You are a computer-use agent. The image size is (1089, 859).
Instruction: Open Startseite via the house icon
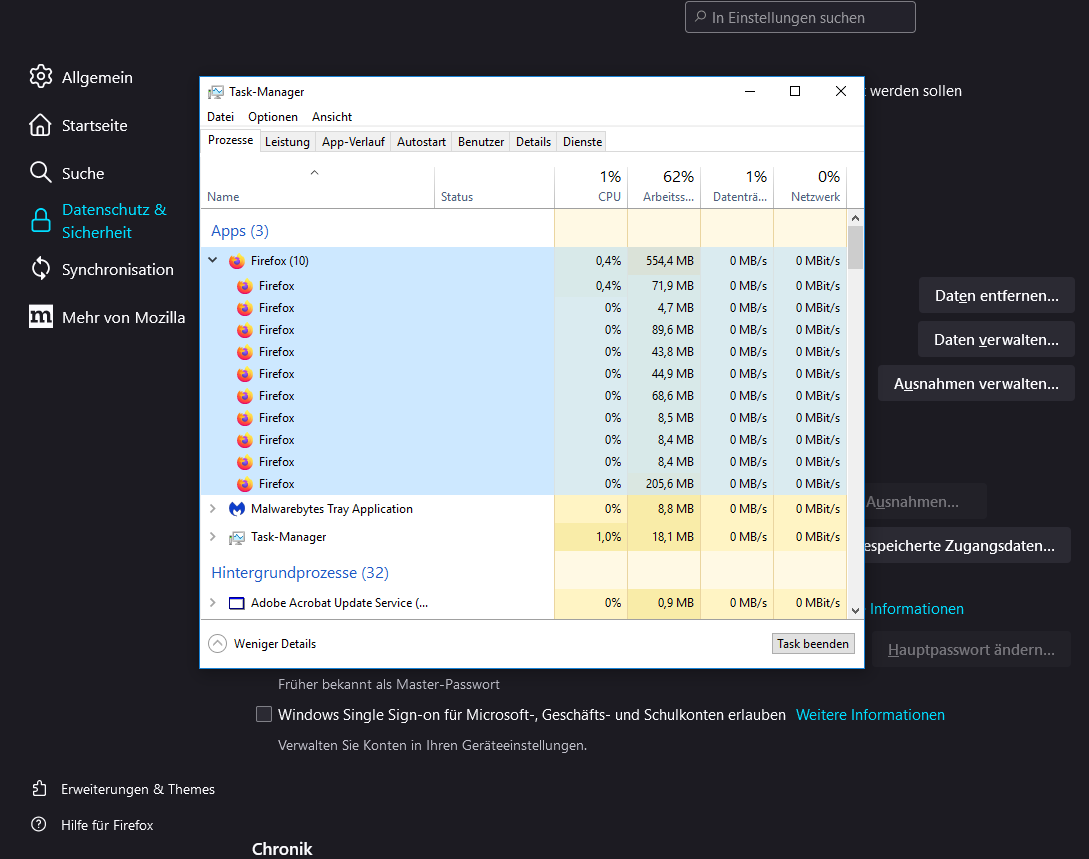point(40,125)
